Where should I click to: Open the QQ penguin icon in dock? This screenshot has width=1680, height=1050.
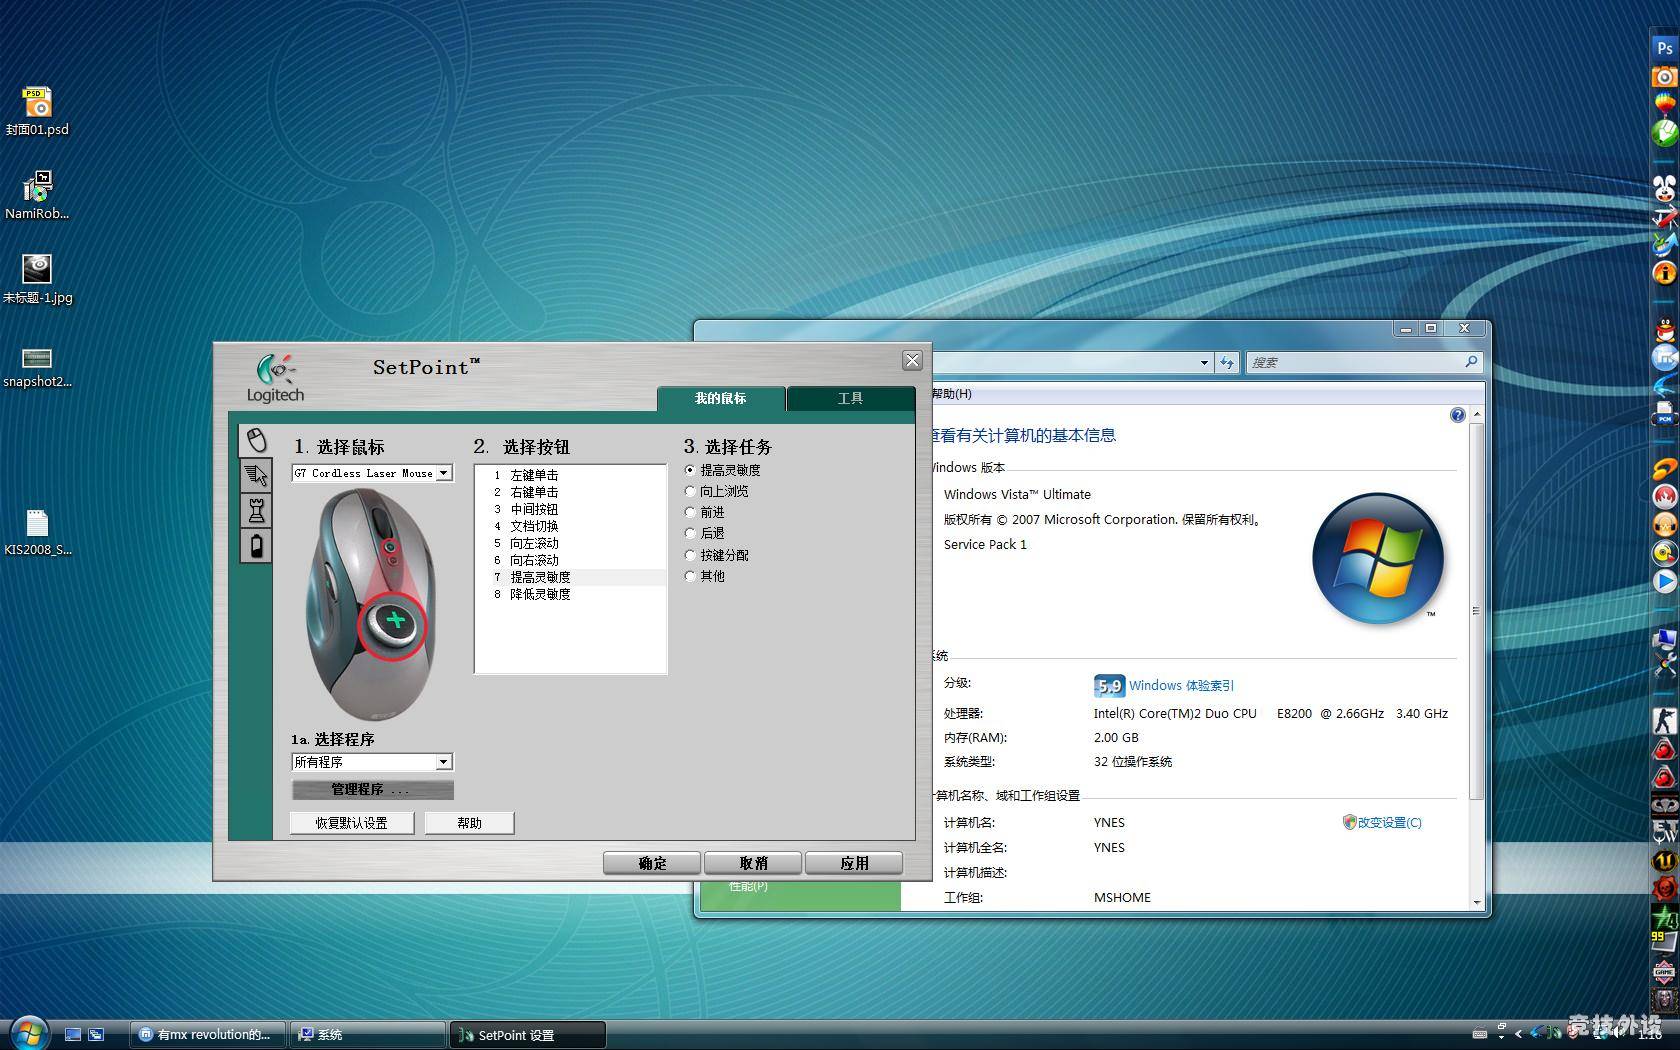(1664, 329)
